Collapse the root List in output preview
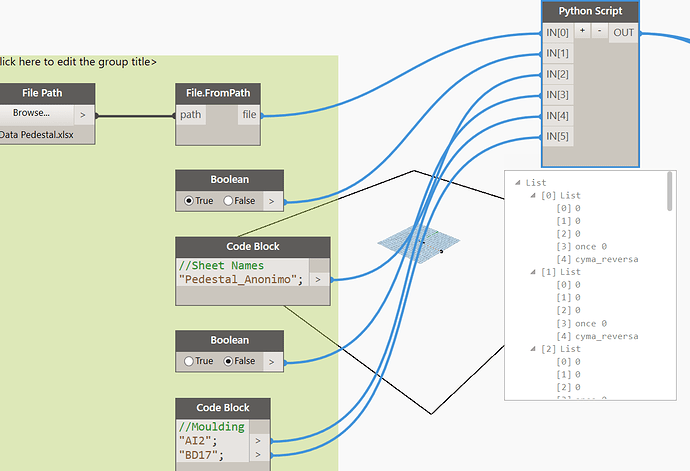Viewport: 690px width, 471px height. (x=518, y=182)
